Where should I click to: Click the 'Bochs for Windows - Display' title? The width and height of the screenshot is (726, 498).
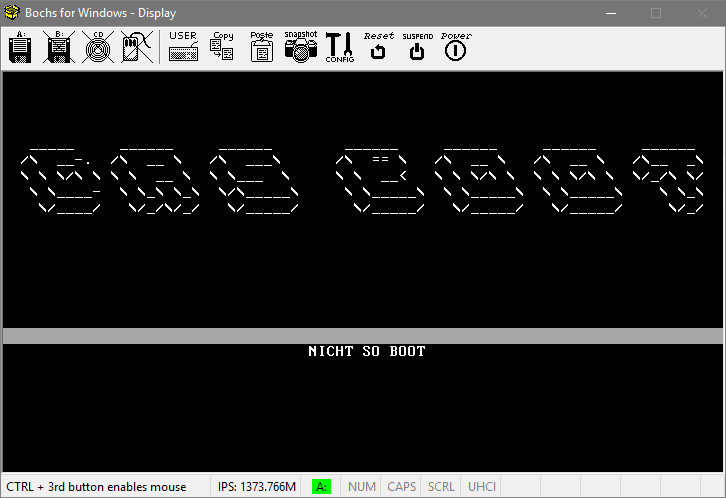pos(100,13)
